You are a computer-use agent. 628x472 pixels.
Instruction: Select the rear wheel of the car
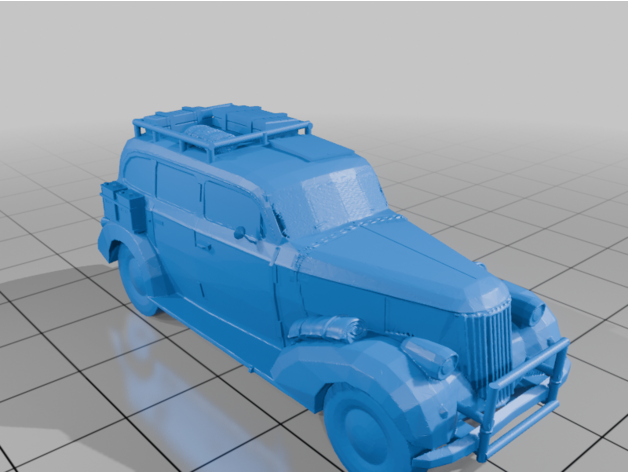[138, 278]
